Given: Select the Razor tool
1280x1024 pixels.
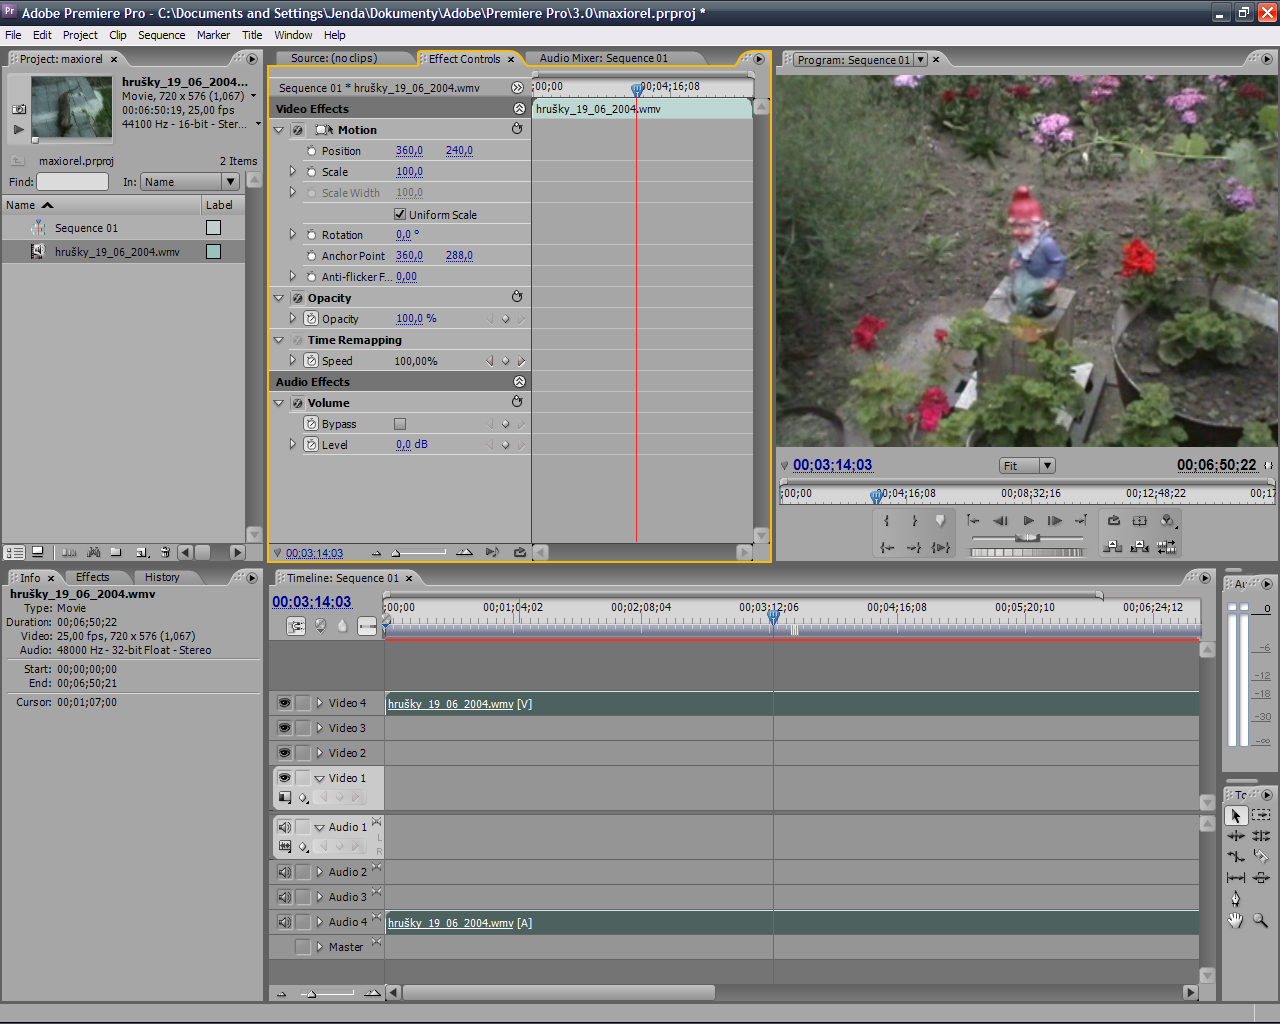Looking at the screenshot, I should [x=1261, y=856].
